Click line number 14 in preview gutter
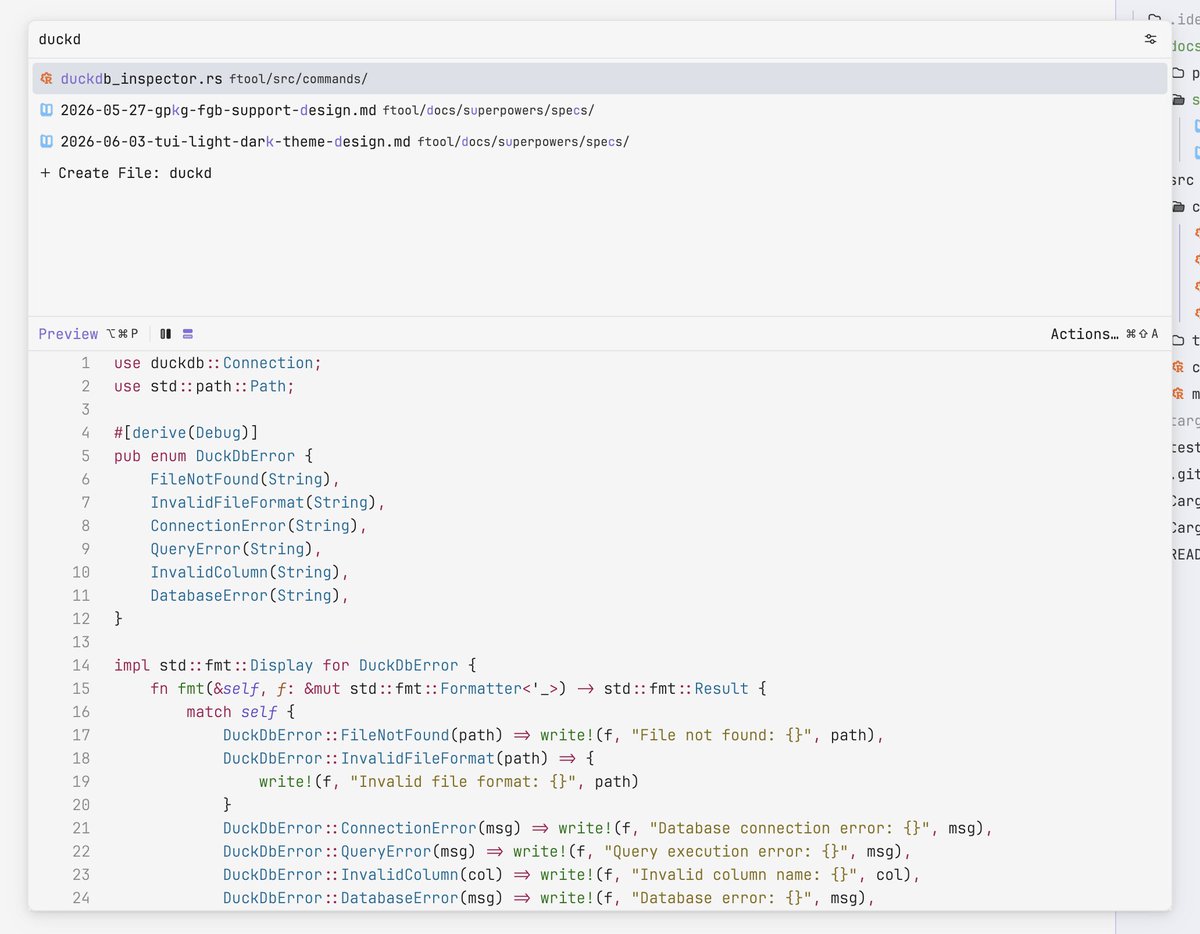Image resolution: width=1200 pixels, height=934 pixels. click(x=81, y=665)
